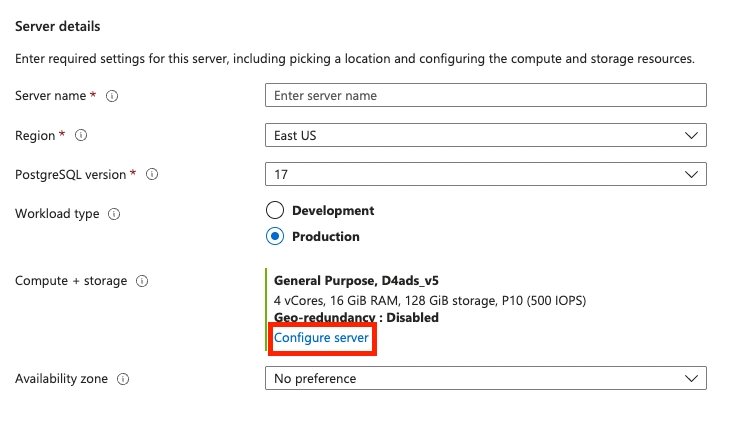Click the chevron arrow in PostgreSQL version field

(x=690, y=174)
